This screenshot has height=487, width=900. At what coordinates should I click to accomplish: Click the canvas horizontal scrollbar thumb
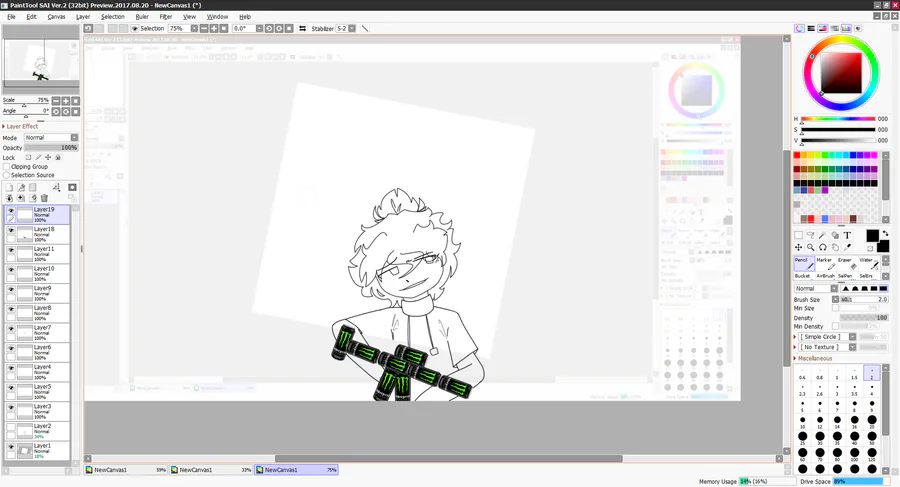point(448,458)
